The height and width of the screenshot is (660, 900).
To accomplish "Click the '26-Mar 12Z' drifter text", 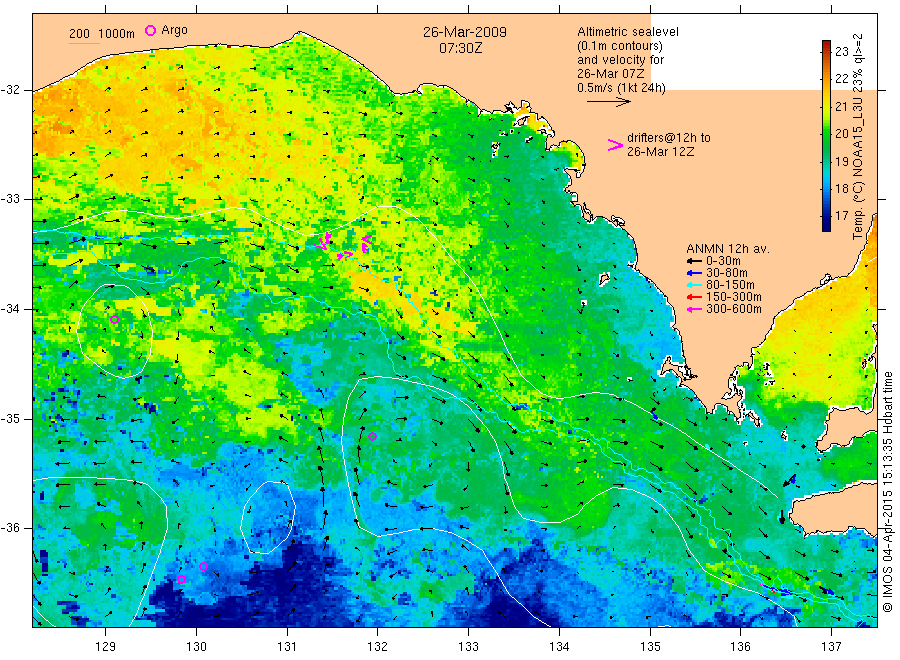I will click(x=660, y=152).
